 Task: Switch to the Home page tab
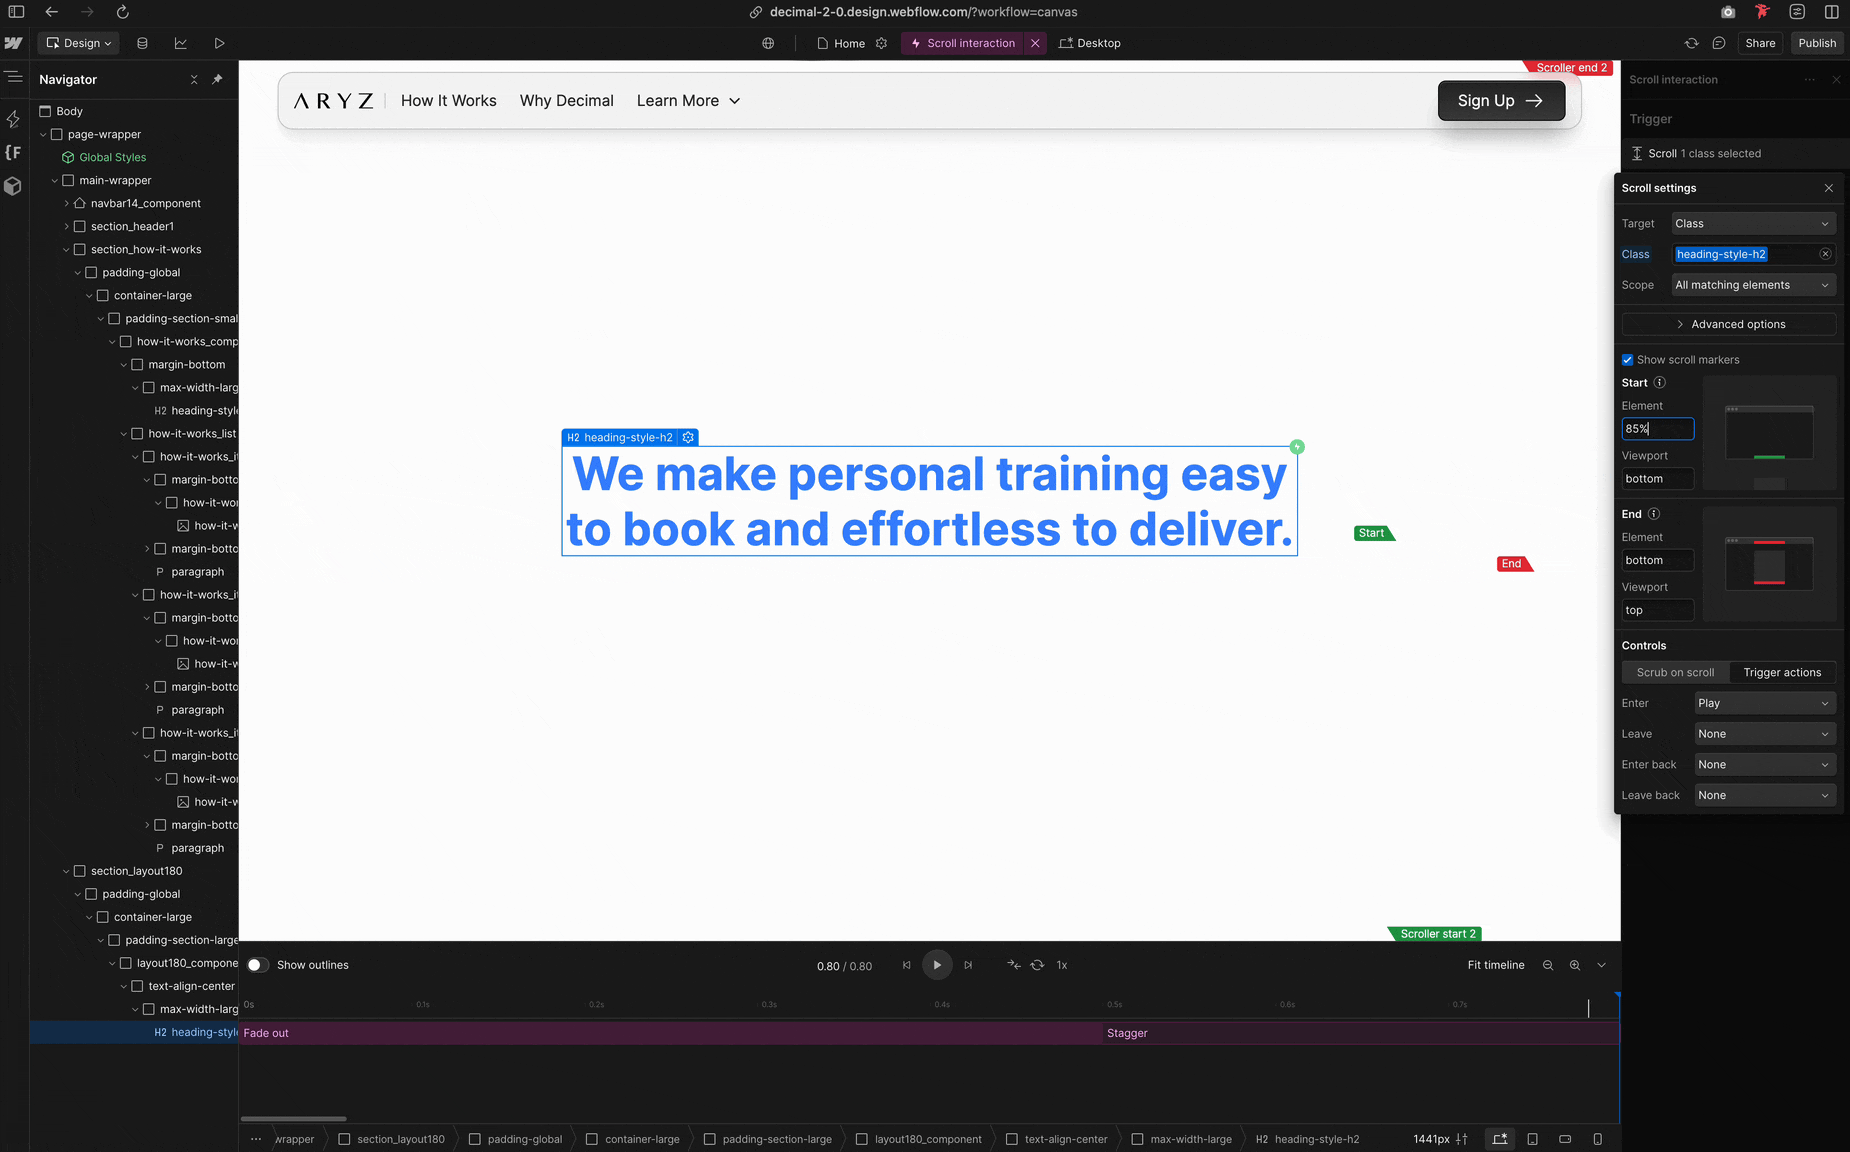(x=841, y=43)
